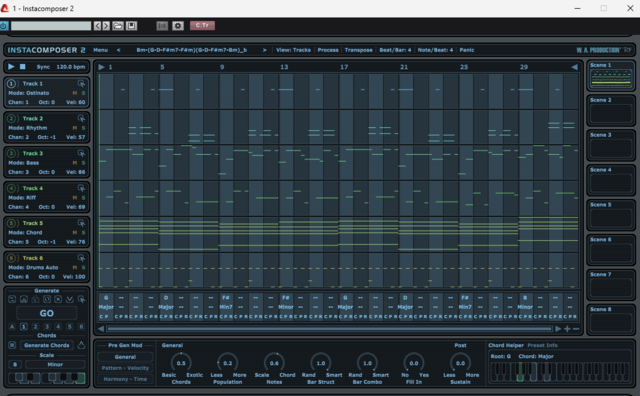This screenshot has width=640, height=396.
Task: Click the triangle icon right of Generate Chords
Action: (81, 345)
